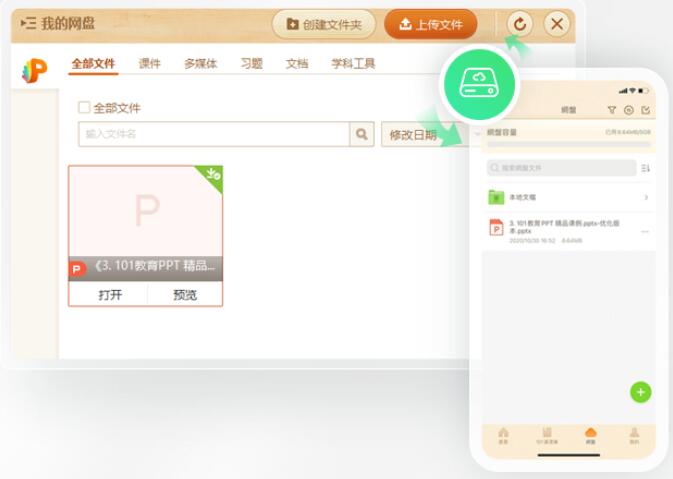Tap the green plus add button on phone

pos(640,392)
